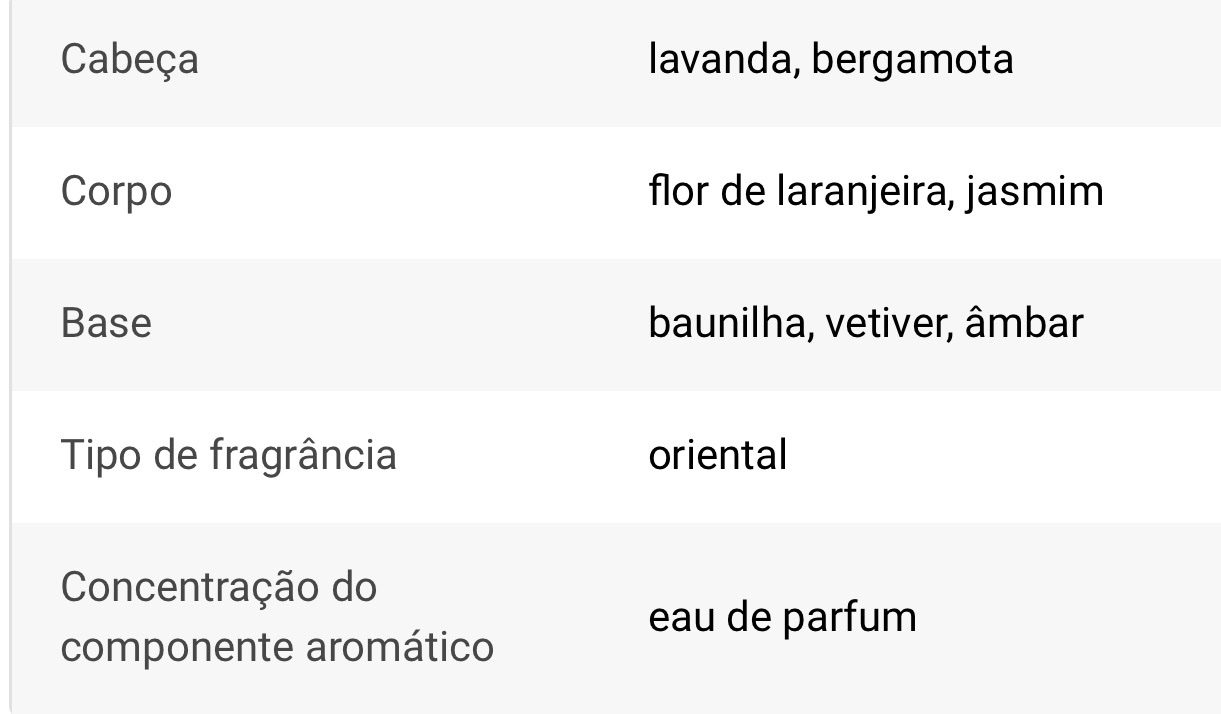This screenshot has width=1221, height=714.
Task: Click the Cabeça row label
Action: tap(130, 60)
